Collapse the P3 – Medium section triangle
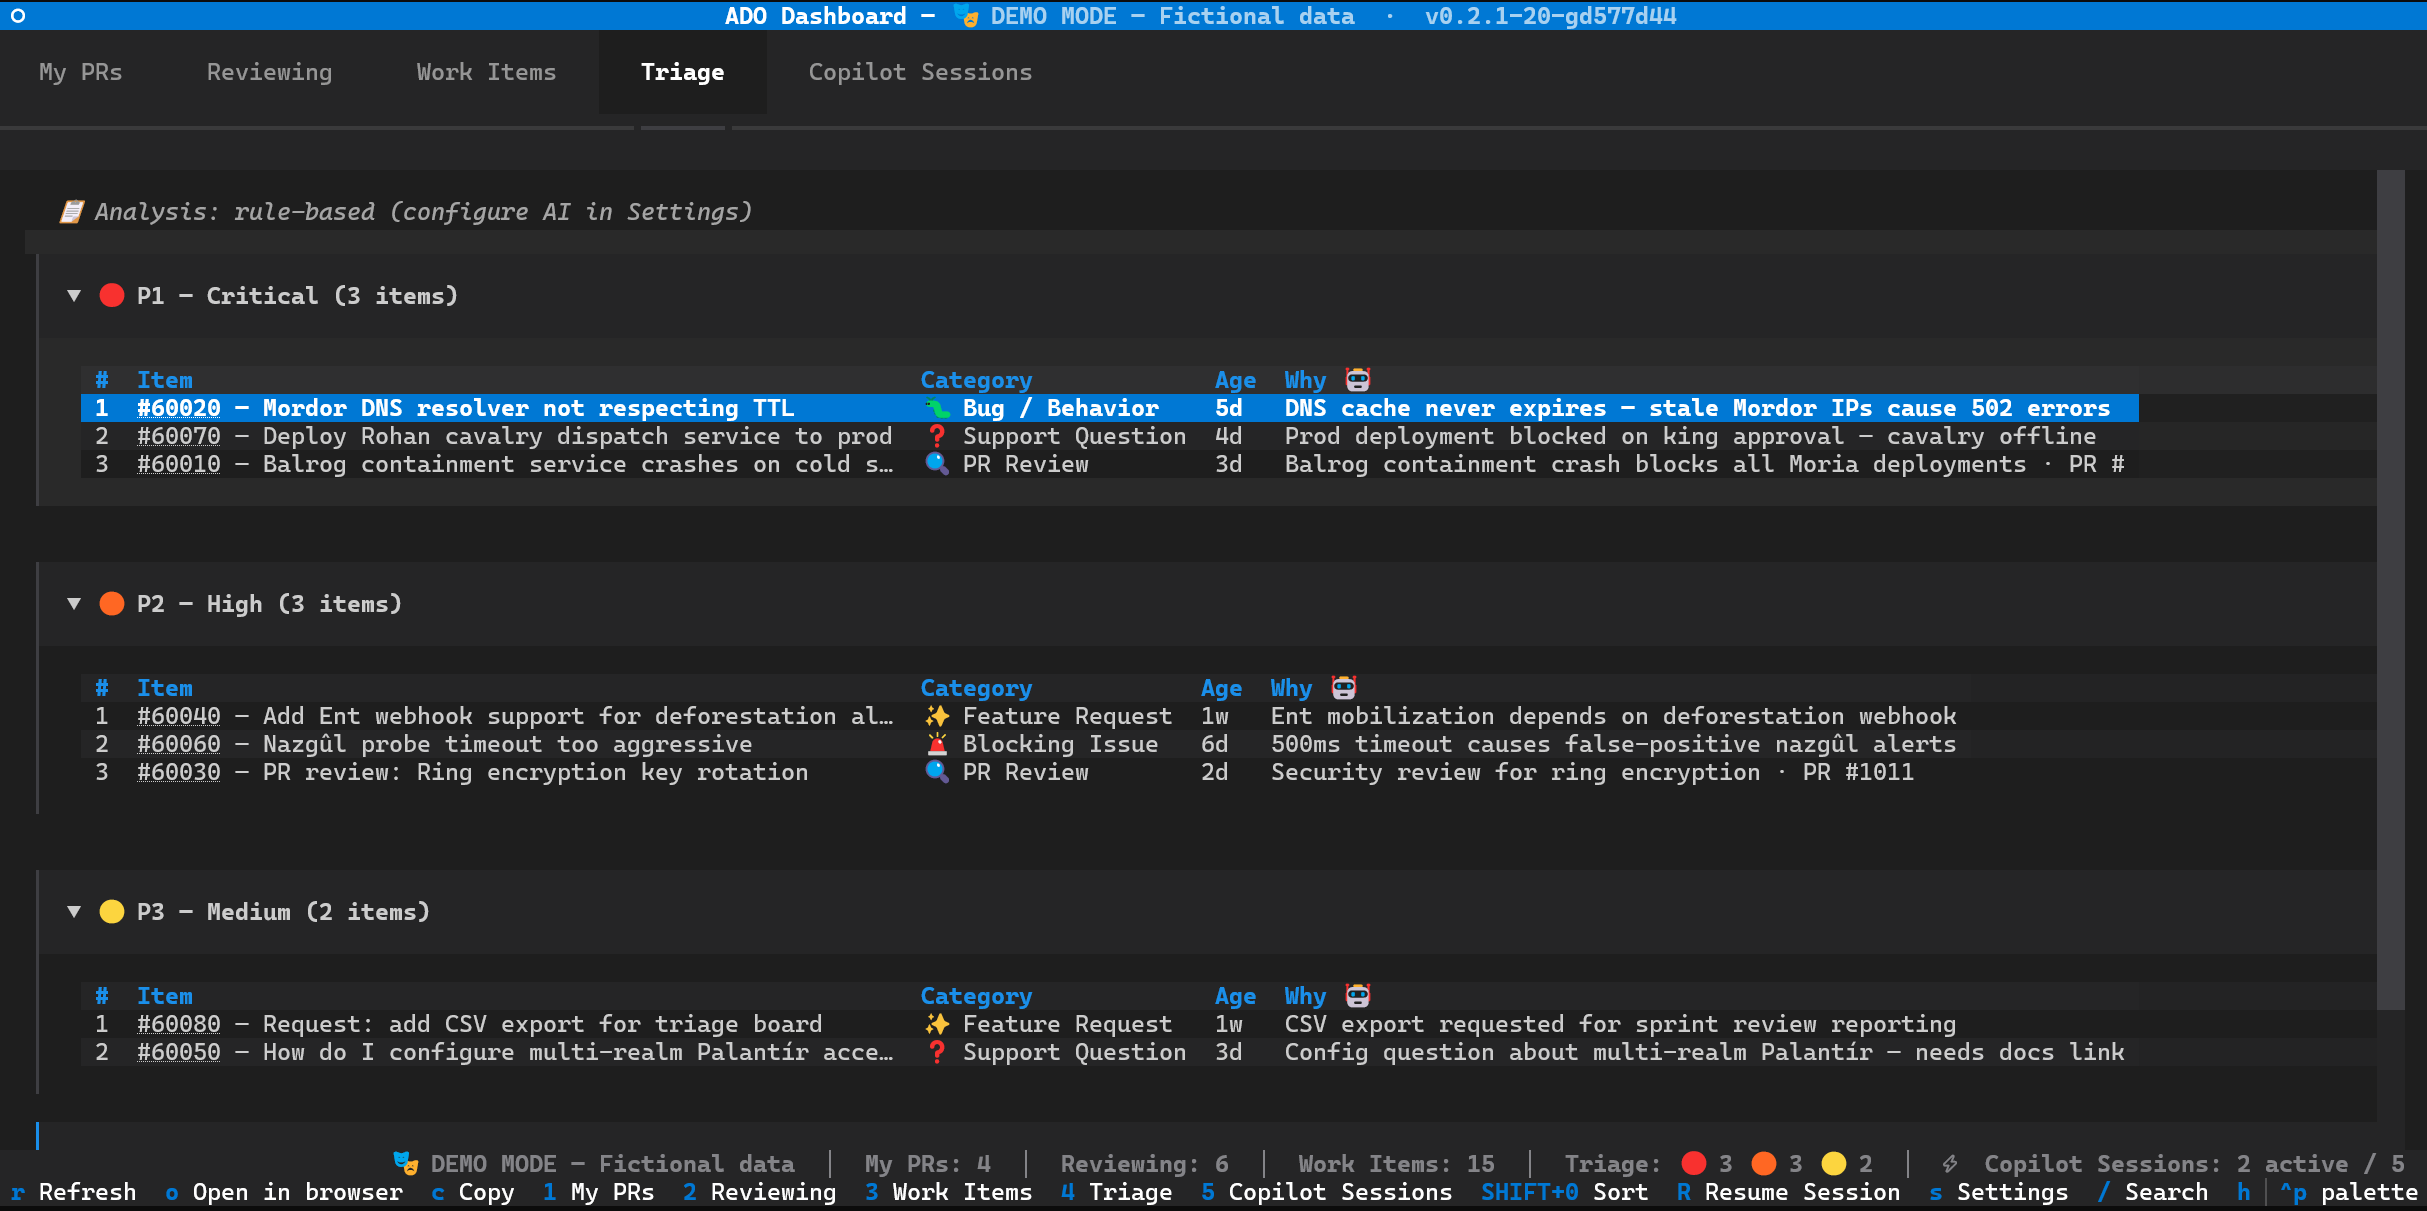This screenshot has height=1211, width=2427. click(x=74, y=912)
